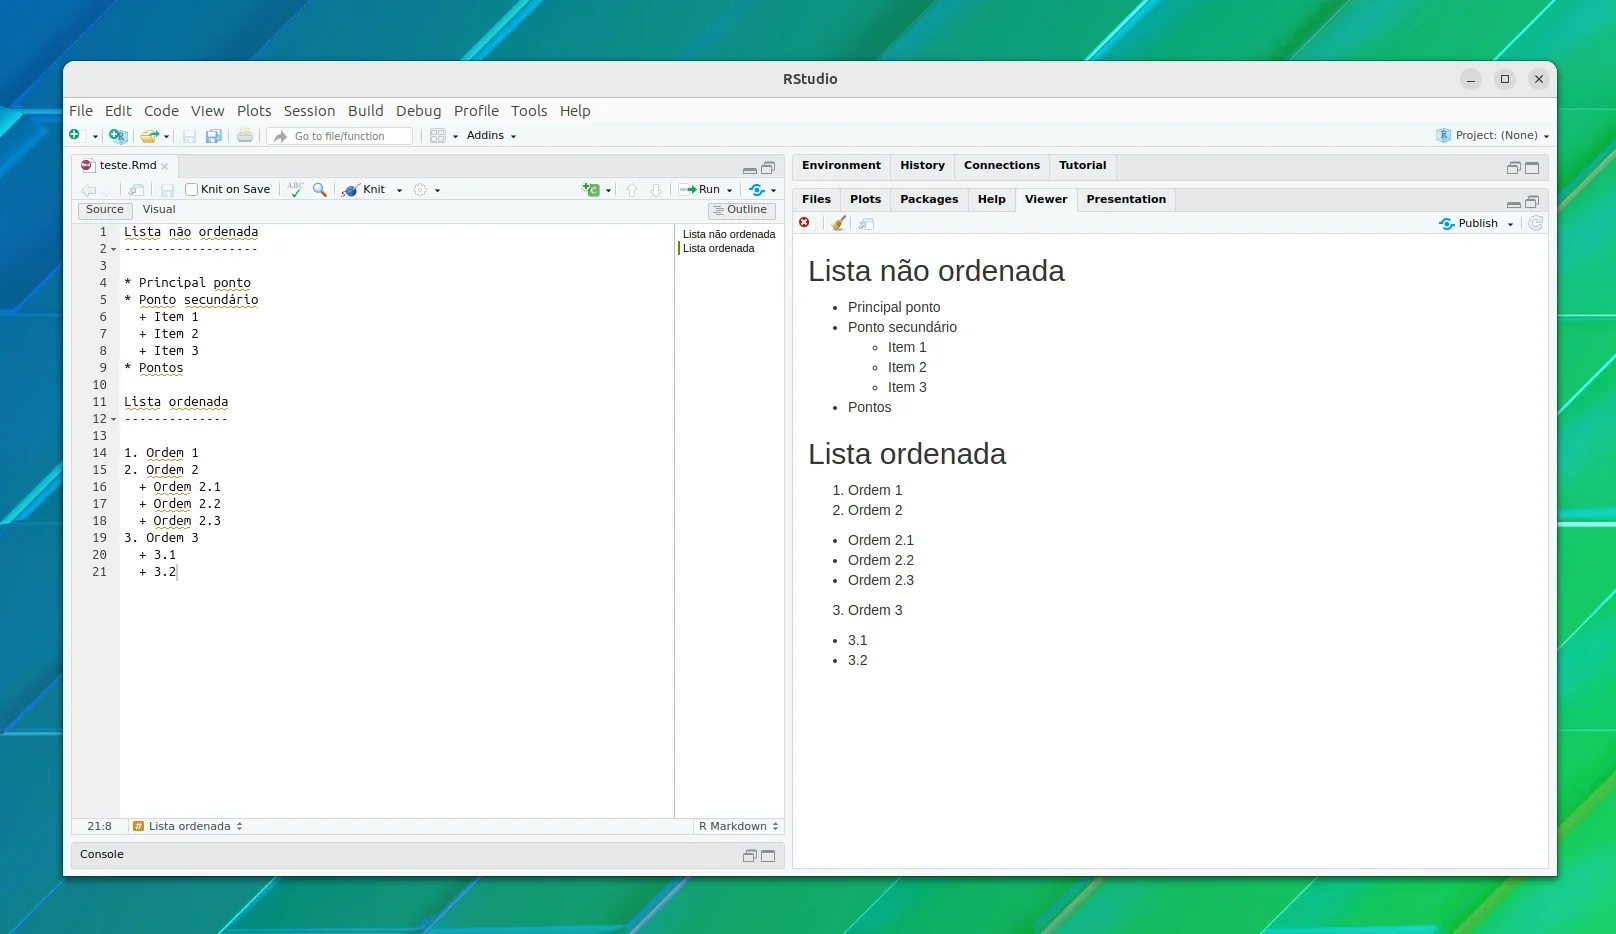Switch to the Connections tab

tap(1002, 165)
